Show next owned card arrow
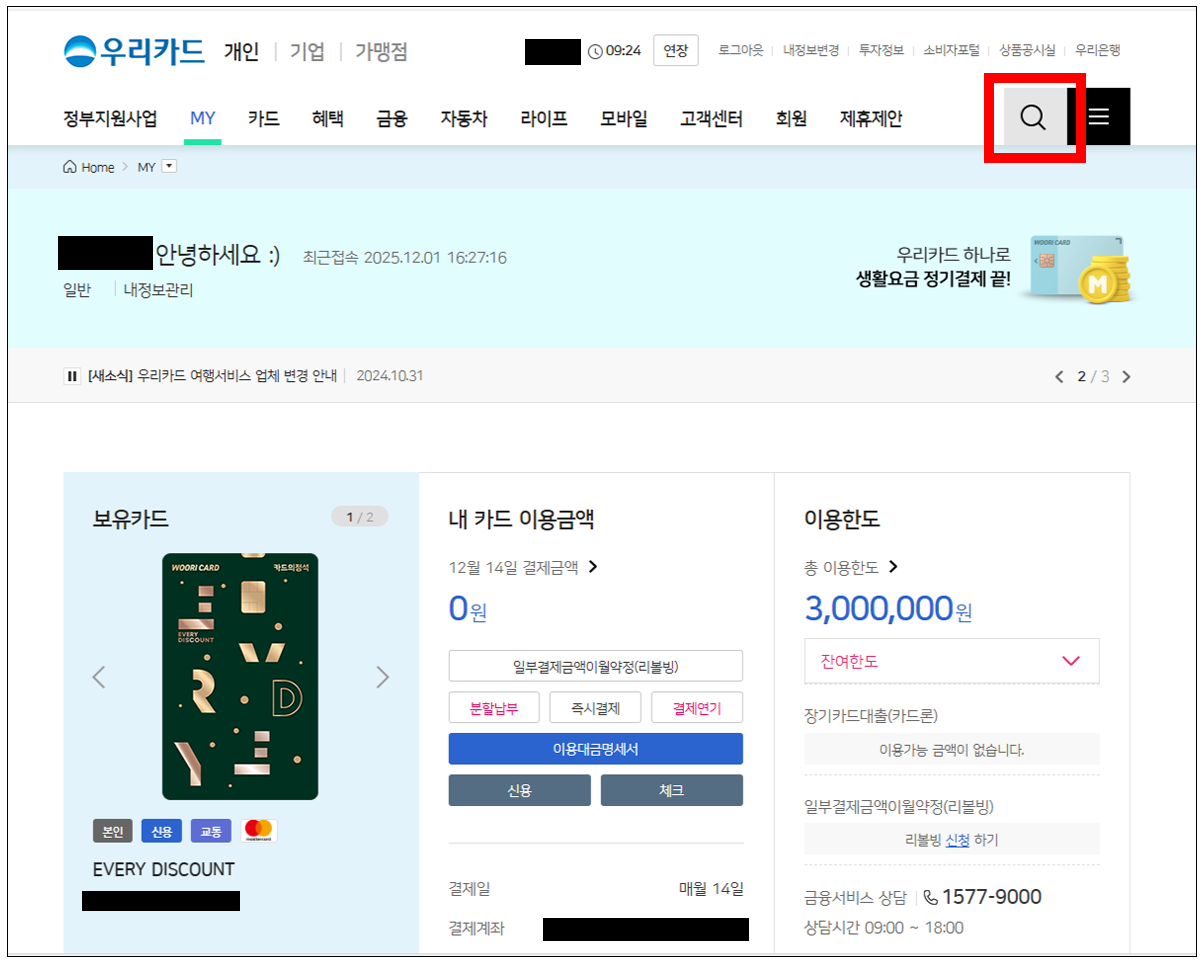The width and height of the screenshot is (1204, 963). [x=382, y=677]
